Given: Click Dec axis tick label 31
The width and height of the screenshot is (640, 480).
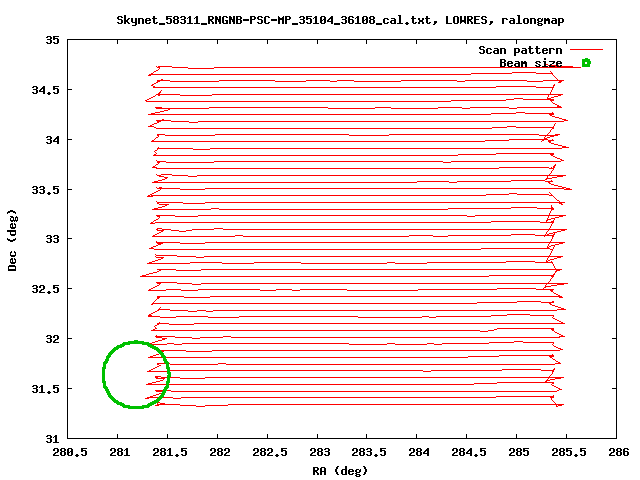Looking at the screenshot, I should [52, 439].
